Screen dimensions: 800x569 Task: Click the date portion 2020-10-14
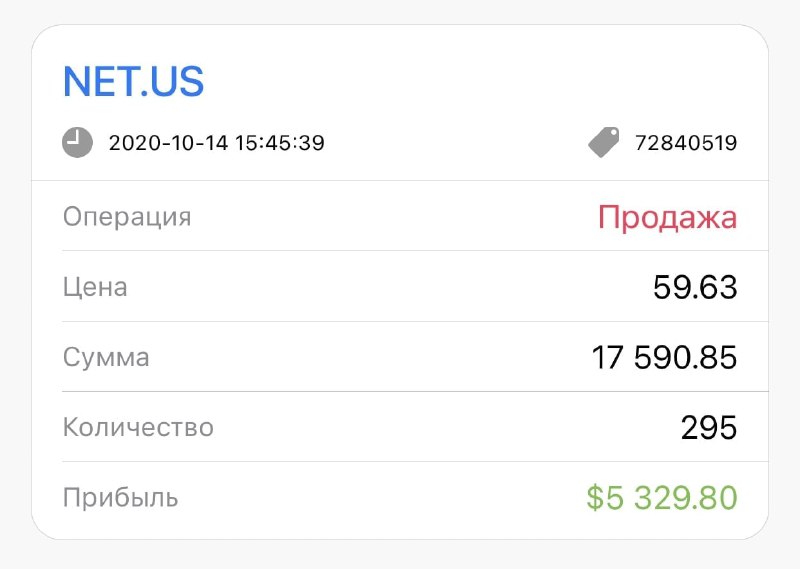coord(168,143)
